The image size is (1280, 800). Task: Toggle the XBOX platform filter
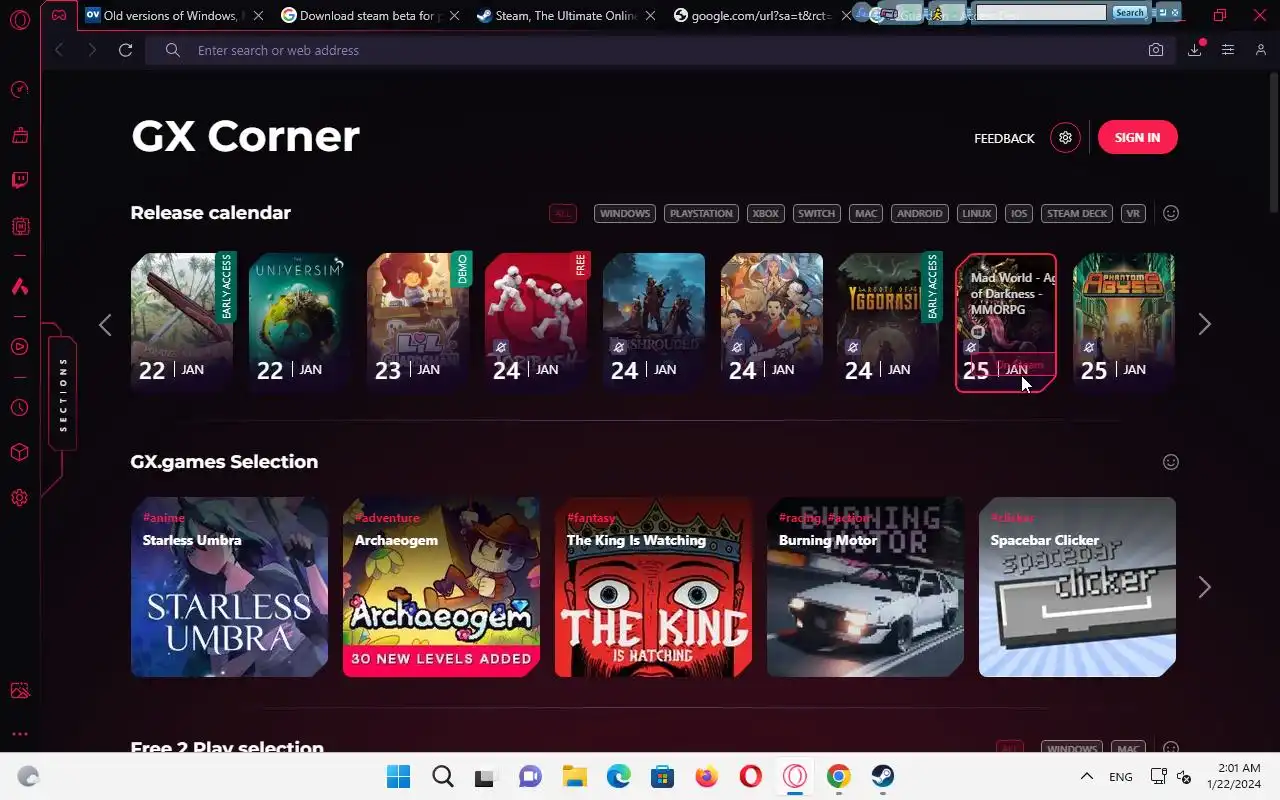766,213
